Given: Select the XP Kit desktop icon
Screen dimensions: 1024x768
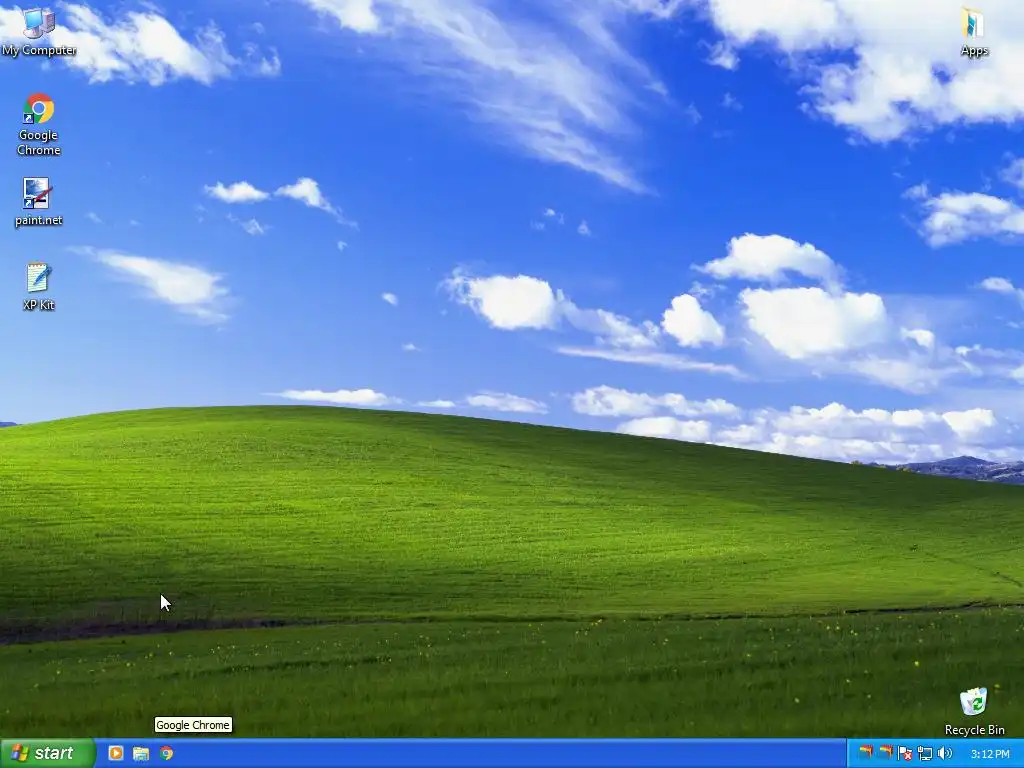Looking at the screenshot, I should [39, 286].
